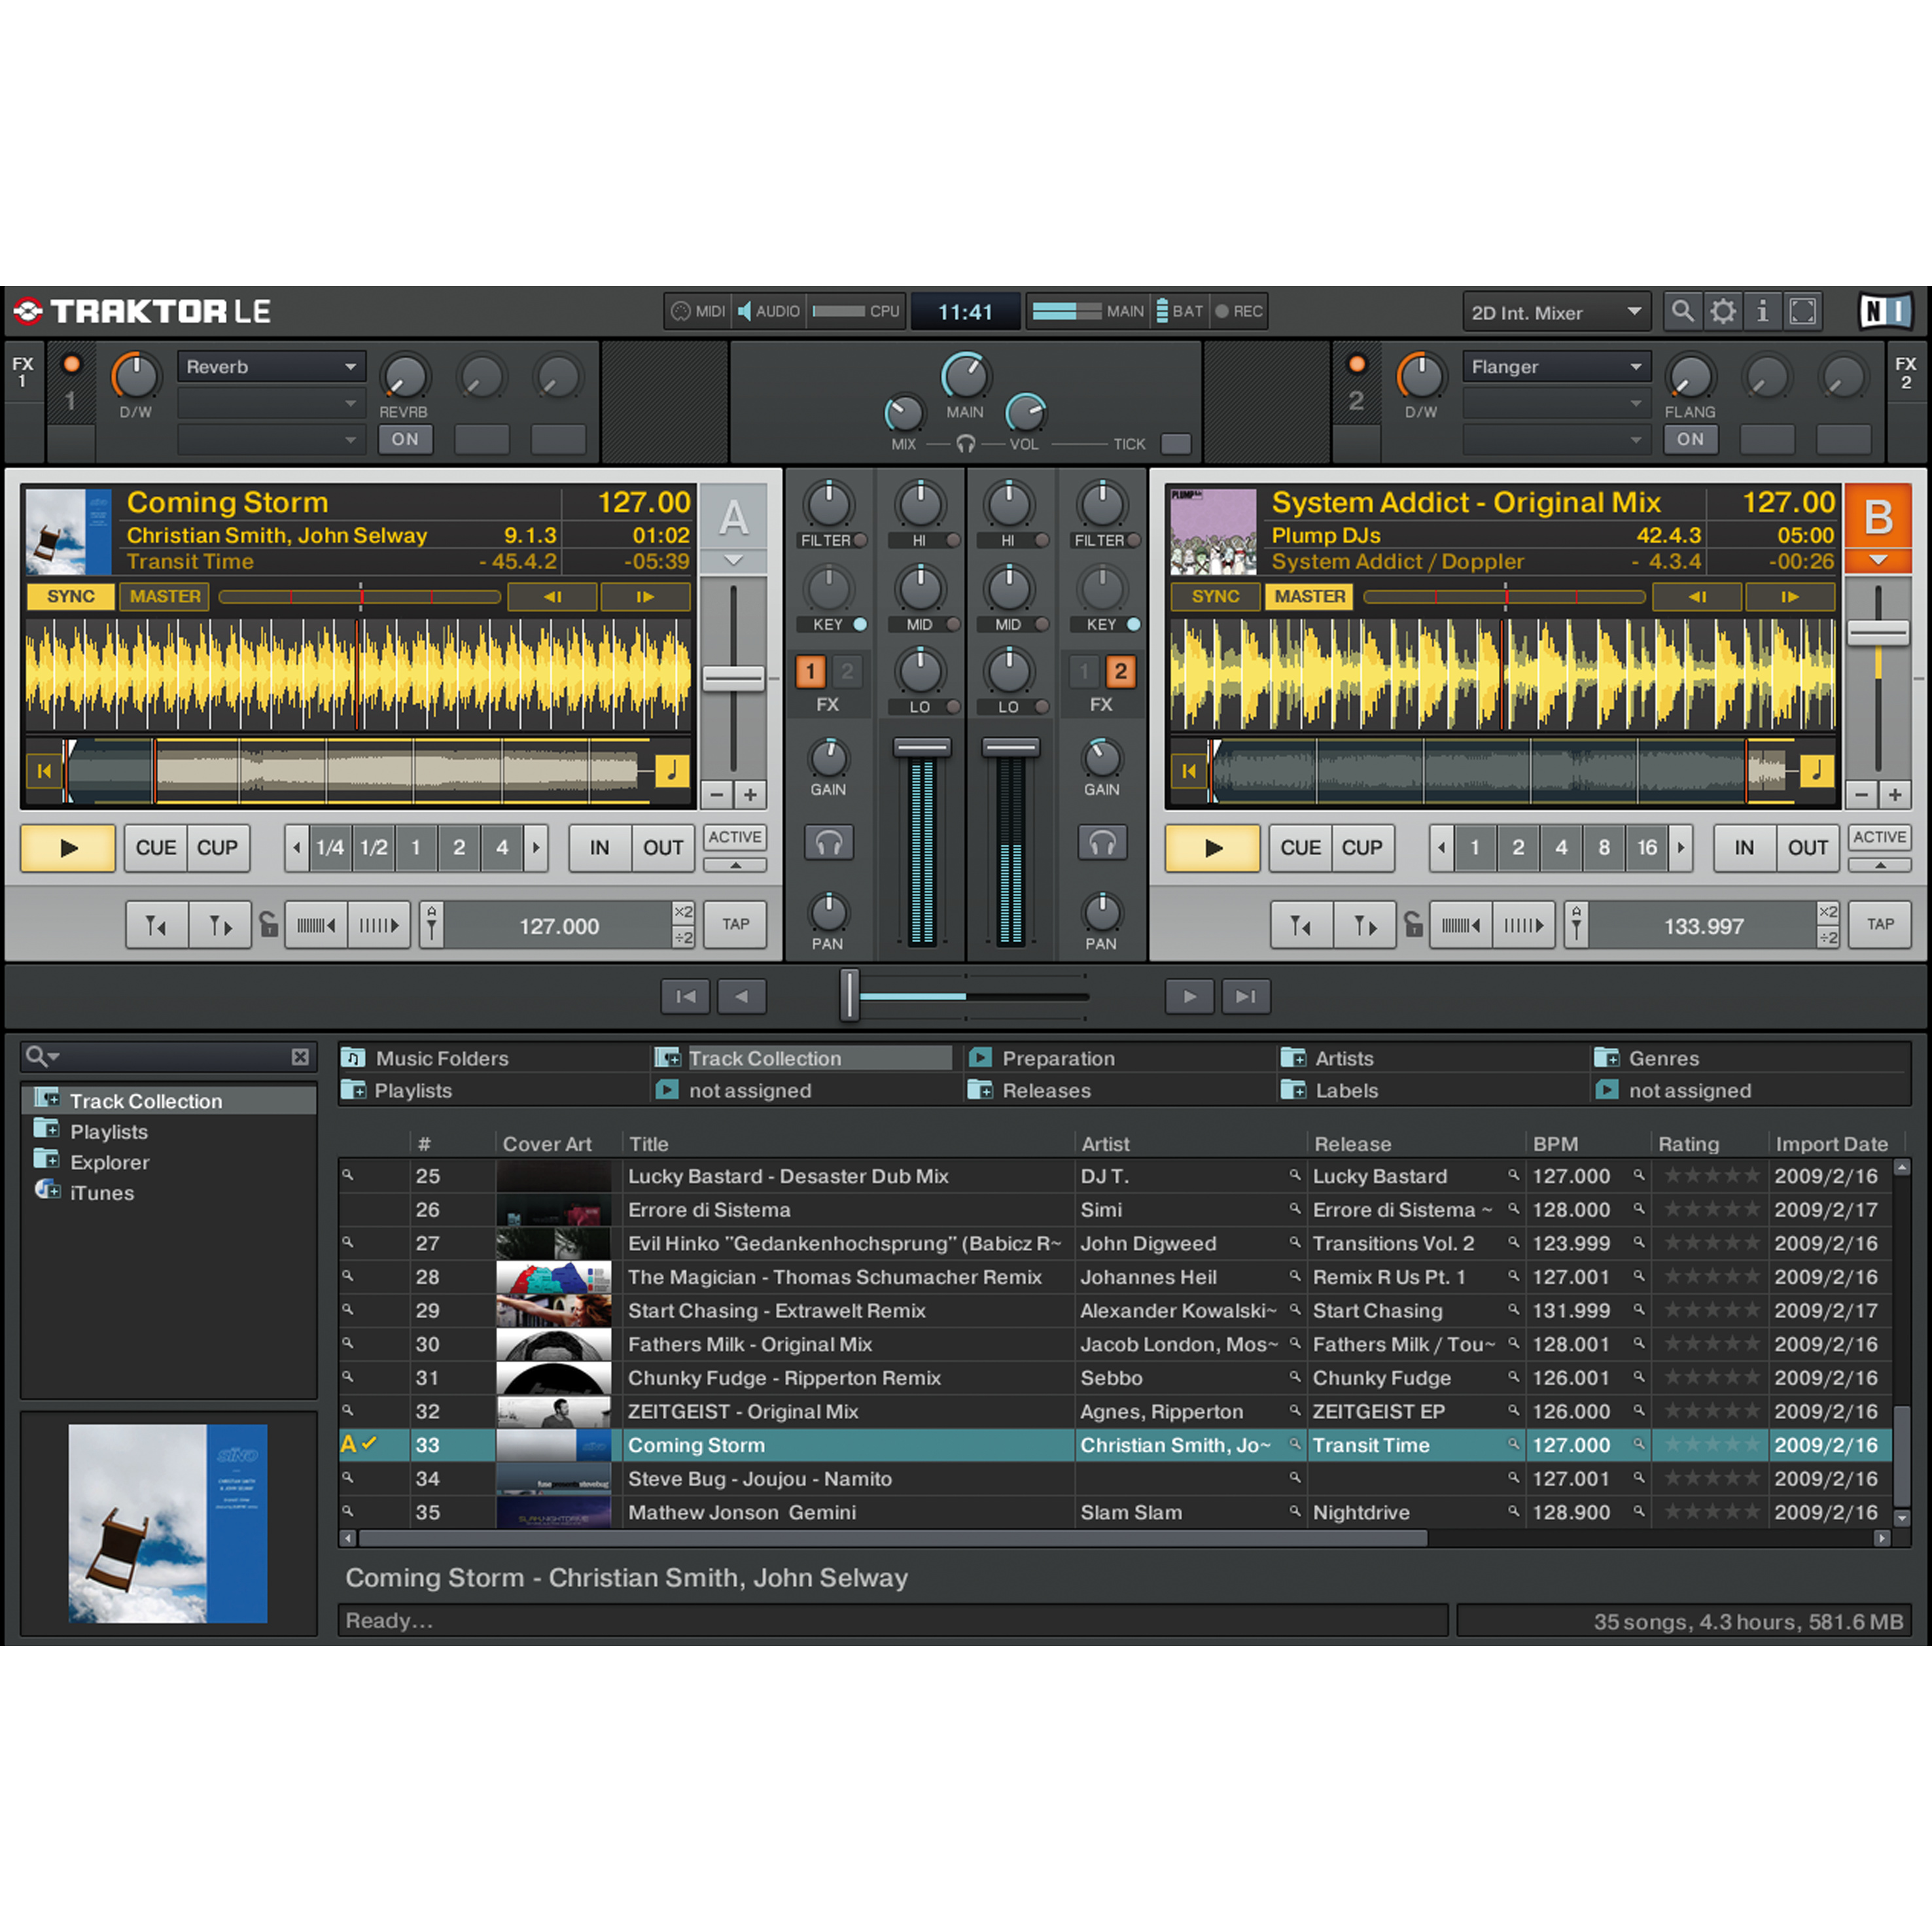Toggle FX 1 assign on Deck A channel

coord(811,671)
